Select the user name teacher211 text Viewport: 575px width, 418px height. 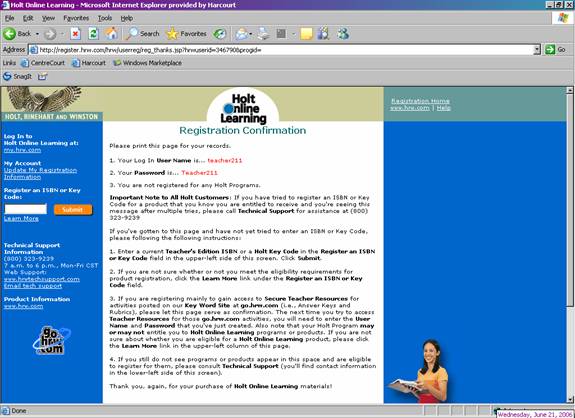[224, 160]
